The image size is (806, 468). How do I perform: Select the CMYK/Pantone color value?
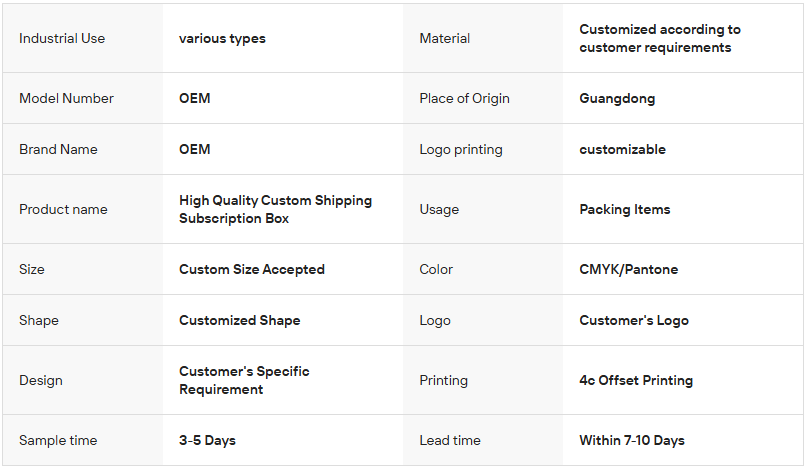(x=629, y=269)
